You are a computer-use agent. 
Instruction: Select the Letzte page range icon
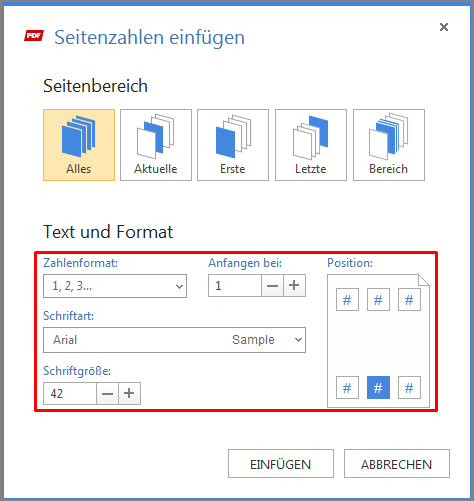click(x=311, y=145)
